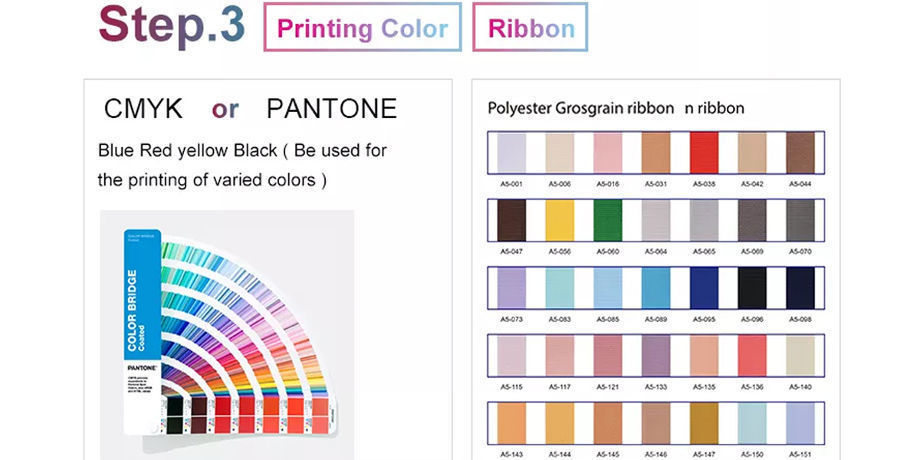Image resolution: width=920 pixels, height=460 pixels.
Task: Select the light blue A5-150 swatch
Action: pos(752,423)
